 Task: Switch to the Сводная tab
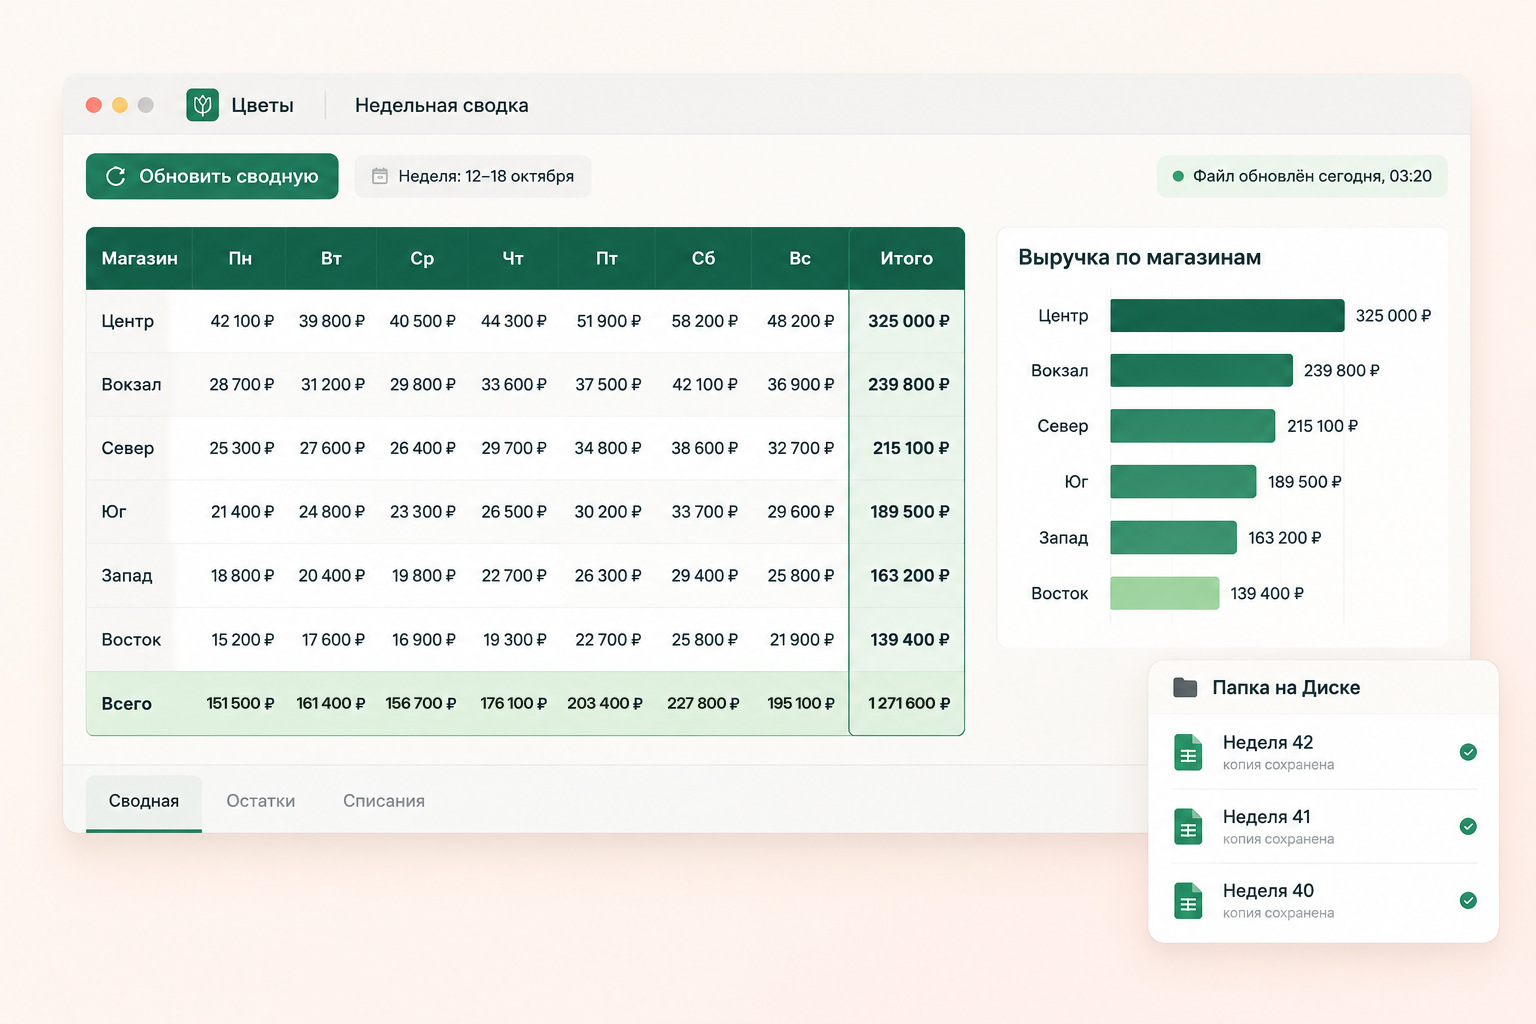pyautogui.click(x=144, y=802)
